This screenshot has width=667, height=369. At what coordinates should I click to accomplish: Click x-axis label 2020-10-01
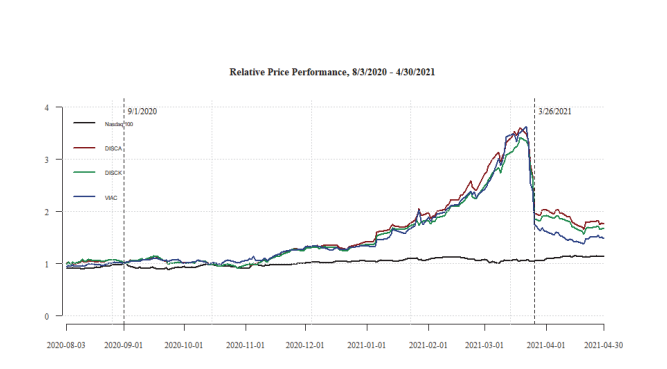(x=184, y=345)
